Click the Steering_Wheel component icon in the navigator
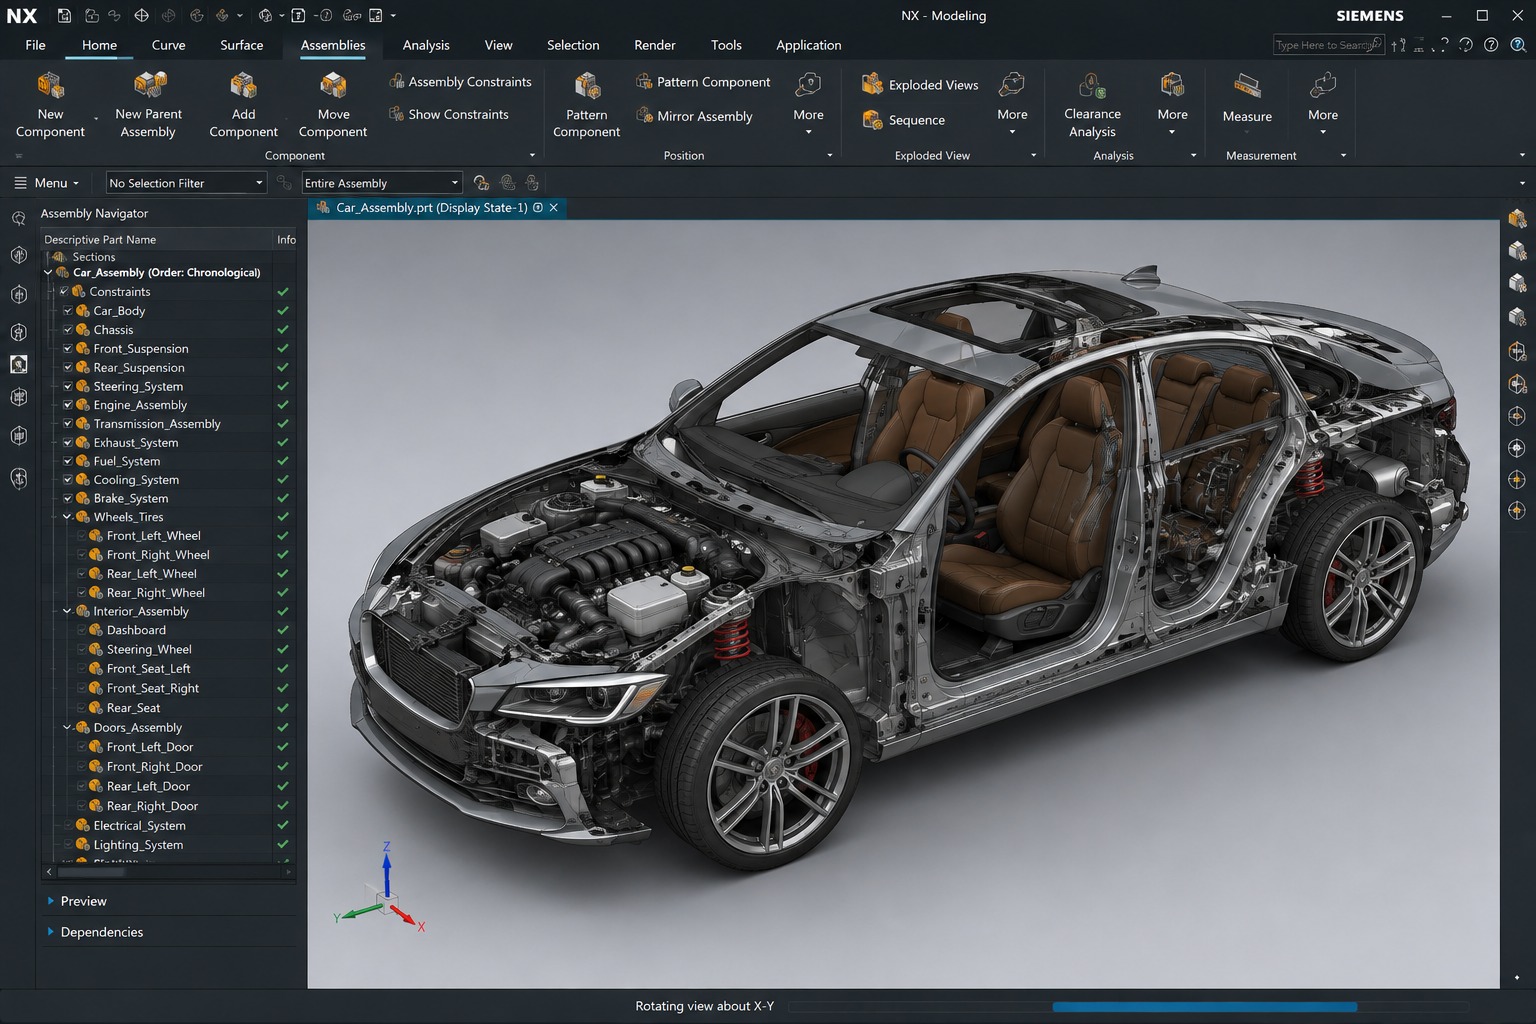The height and width of the screenshot is (1024, 1536). pyautogui.click(x=96, y=649)
